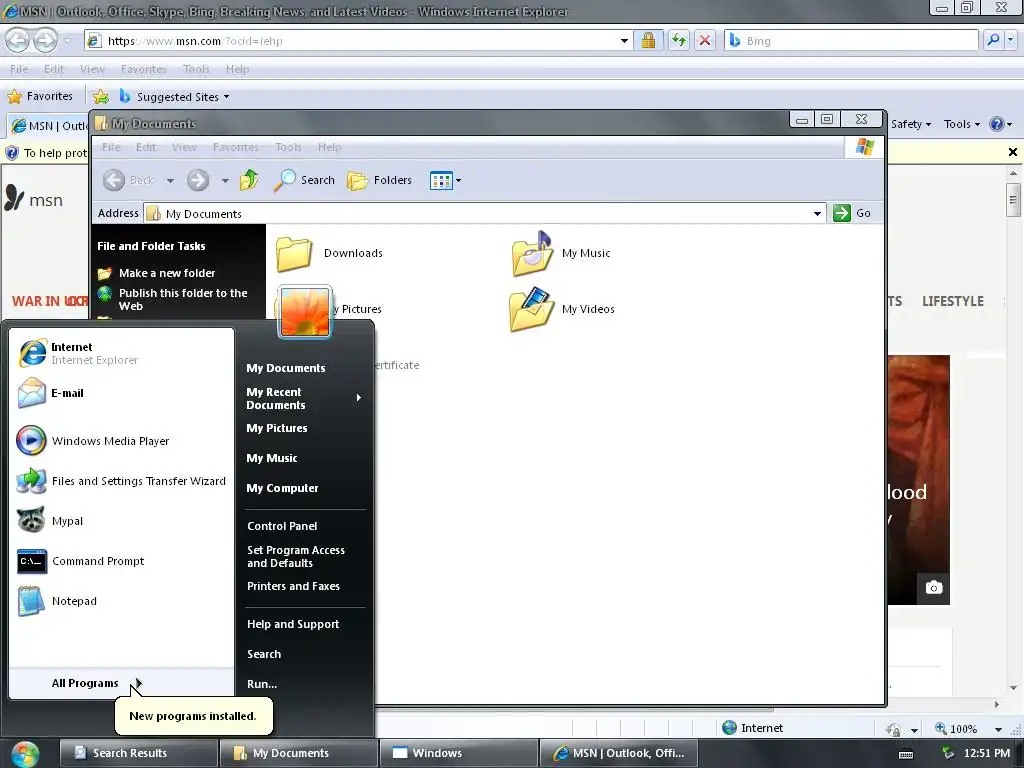Click the user account picture in Start menu
The width and height of the screenshot is (1024, 768).
(305, 312)
